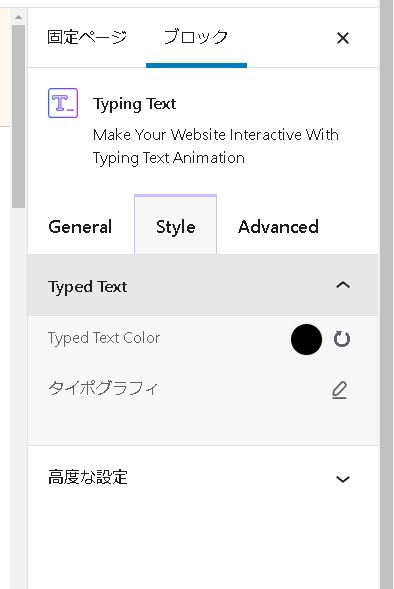394x589 pixels.
Task: Click the タイポグラフィ label
Action: 103,388
